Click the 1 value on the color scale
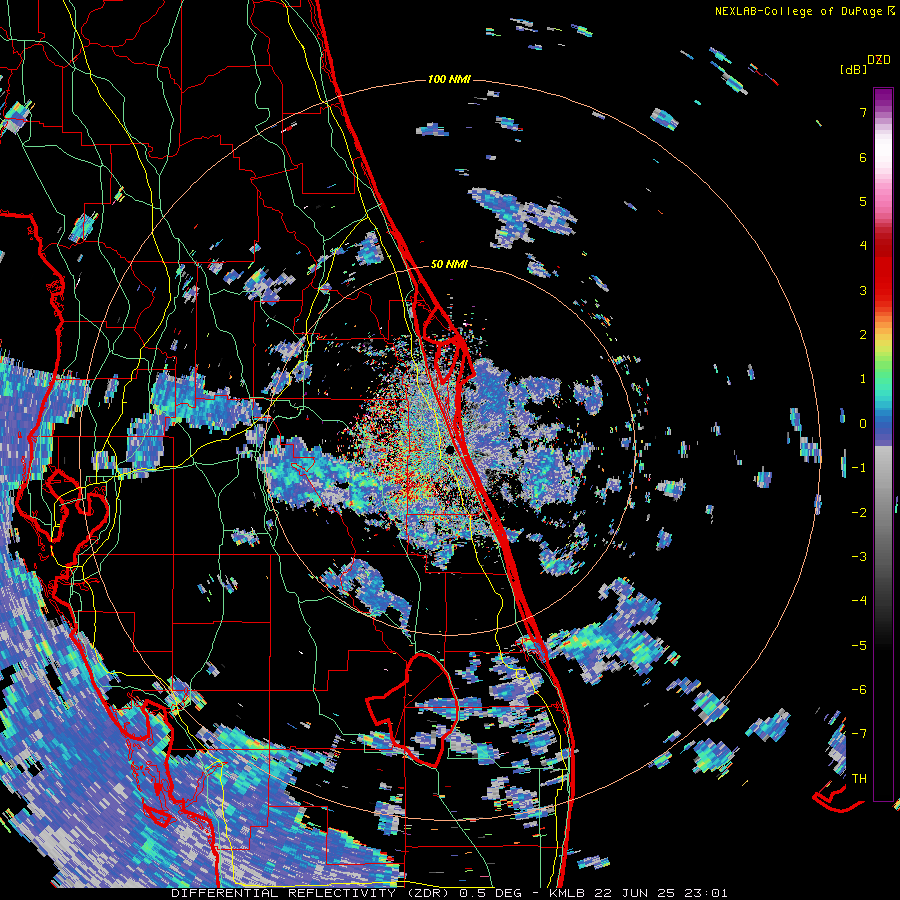The height and width of the screenshot is (900, 900). point(863,379)
